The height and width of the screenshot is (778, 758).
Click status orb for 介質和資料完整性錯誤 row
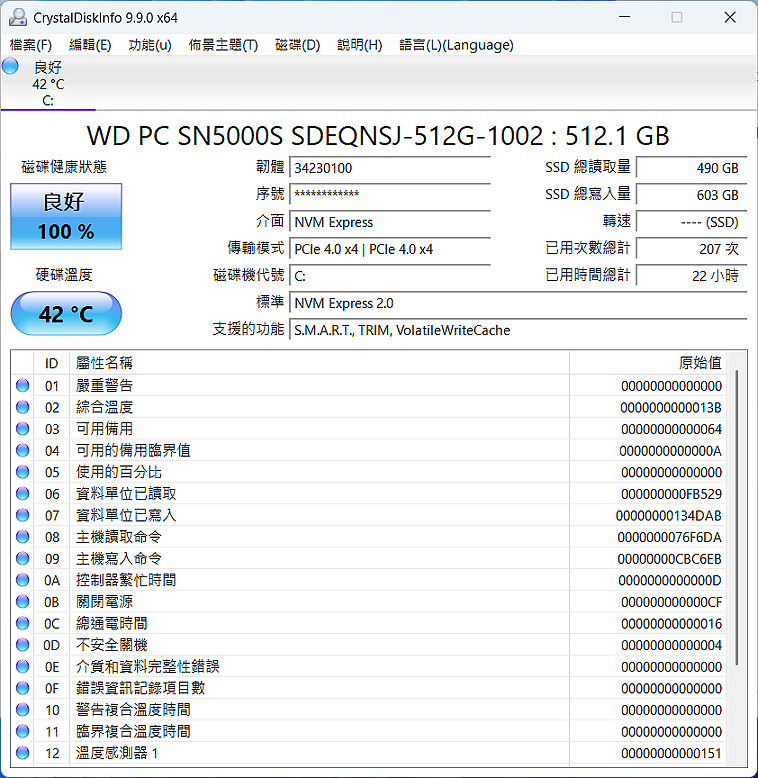pyautogui.click(x=22, y=667)
